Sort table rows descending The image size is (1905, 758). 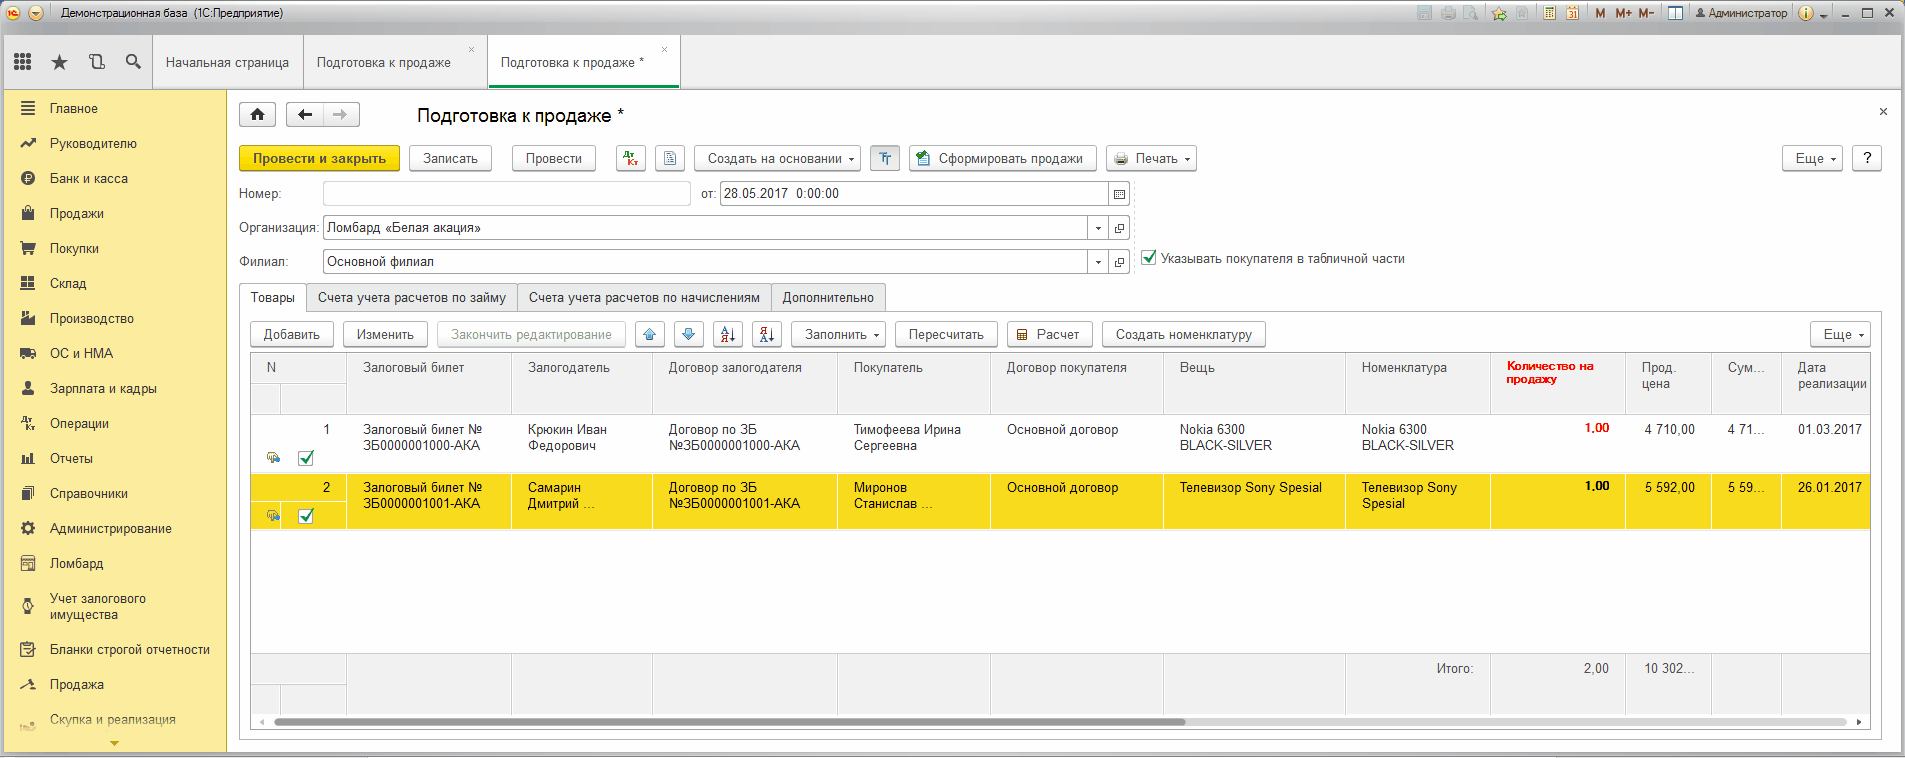point(767,335)
